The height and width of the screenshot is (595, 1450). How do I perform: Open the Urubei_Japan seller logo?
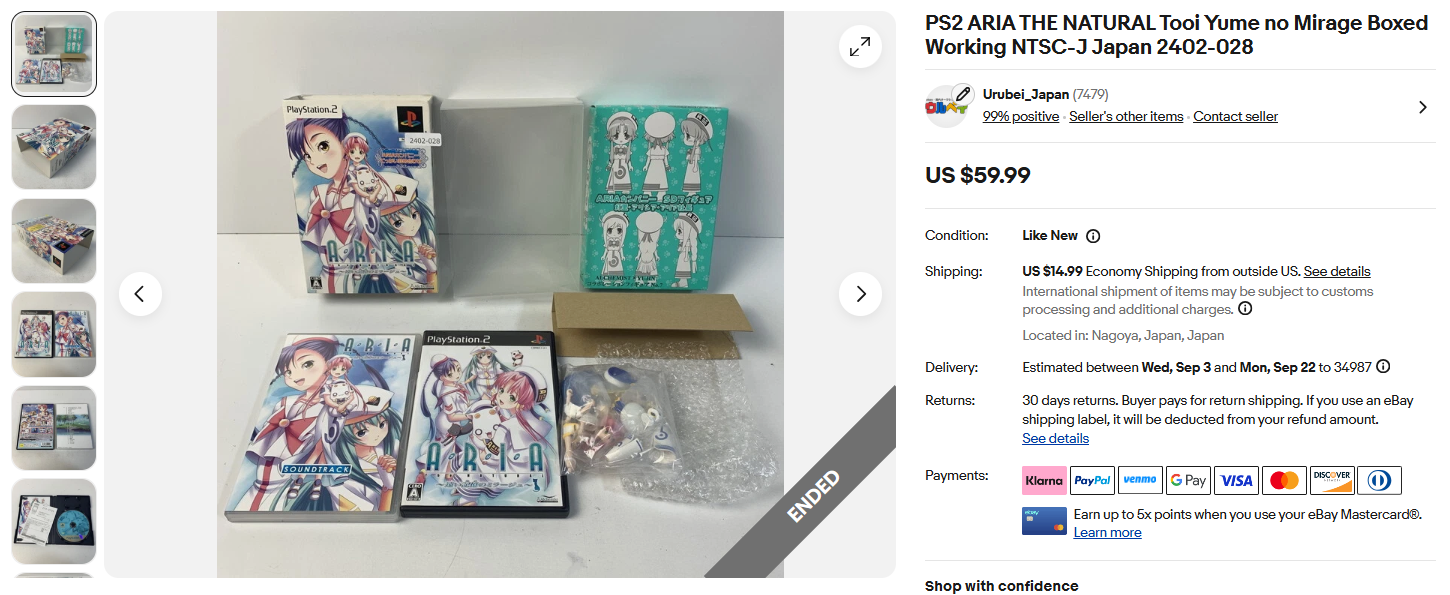point(948,105)
